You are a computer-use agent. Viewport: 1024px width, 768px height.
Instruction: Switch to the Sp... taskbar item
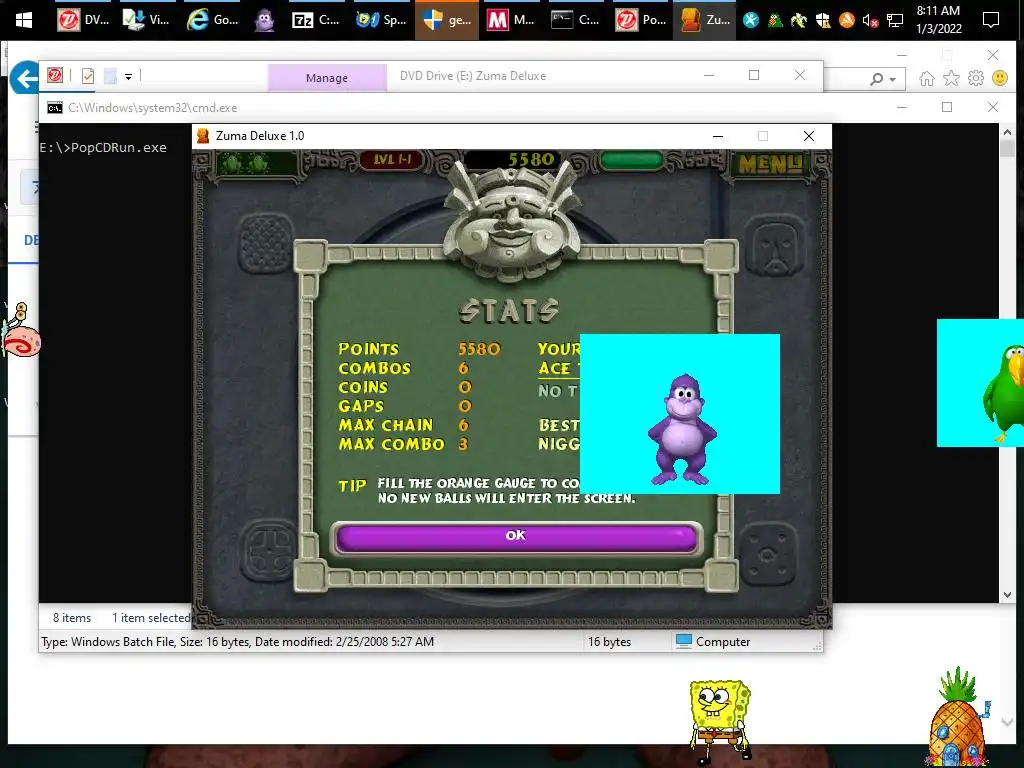click(x=381, y=20)
